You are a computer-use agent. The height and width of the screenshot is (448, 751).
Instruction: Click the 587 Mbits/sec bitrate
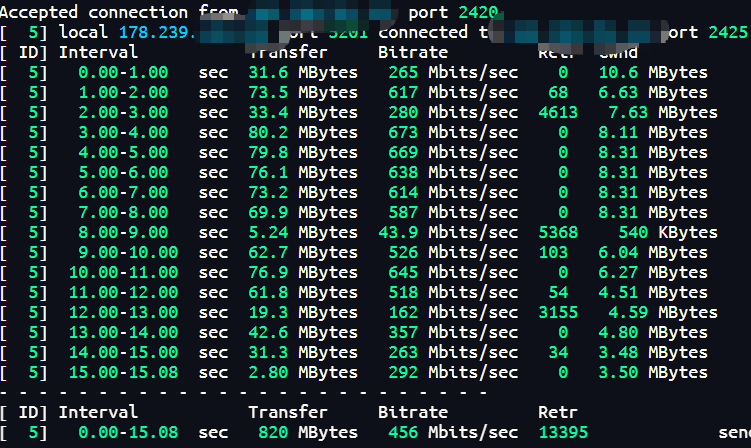pos(453,212)
